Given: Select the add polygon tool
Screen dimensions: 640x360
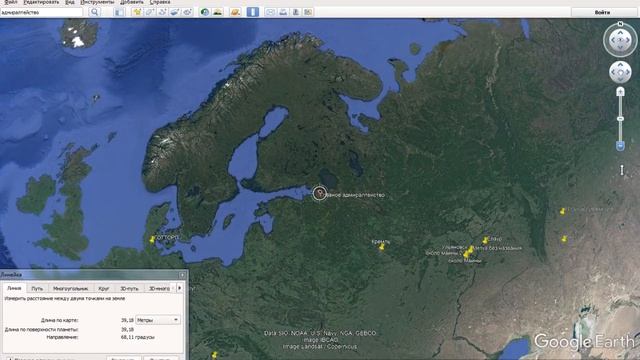Looking at the screenshot, I should pyautogui.click(x=150, y=12).
